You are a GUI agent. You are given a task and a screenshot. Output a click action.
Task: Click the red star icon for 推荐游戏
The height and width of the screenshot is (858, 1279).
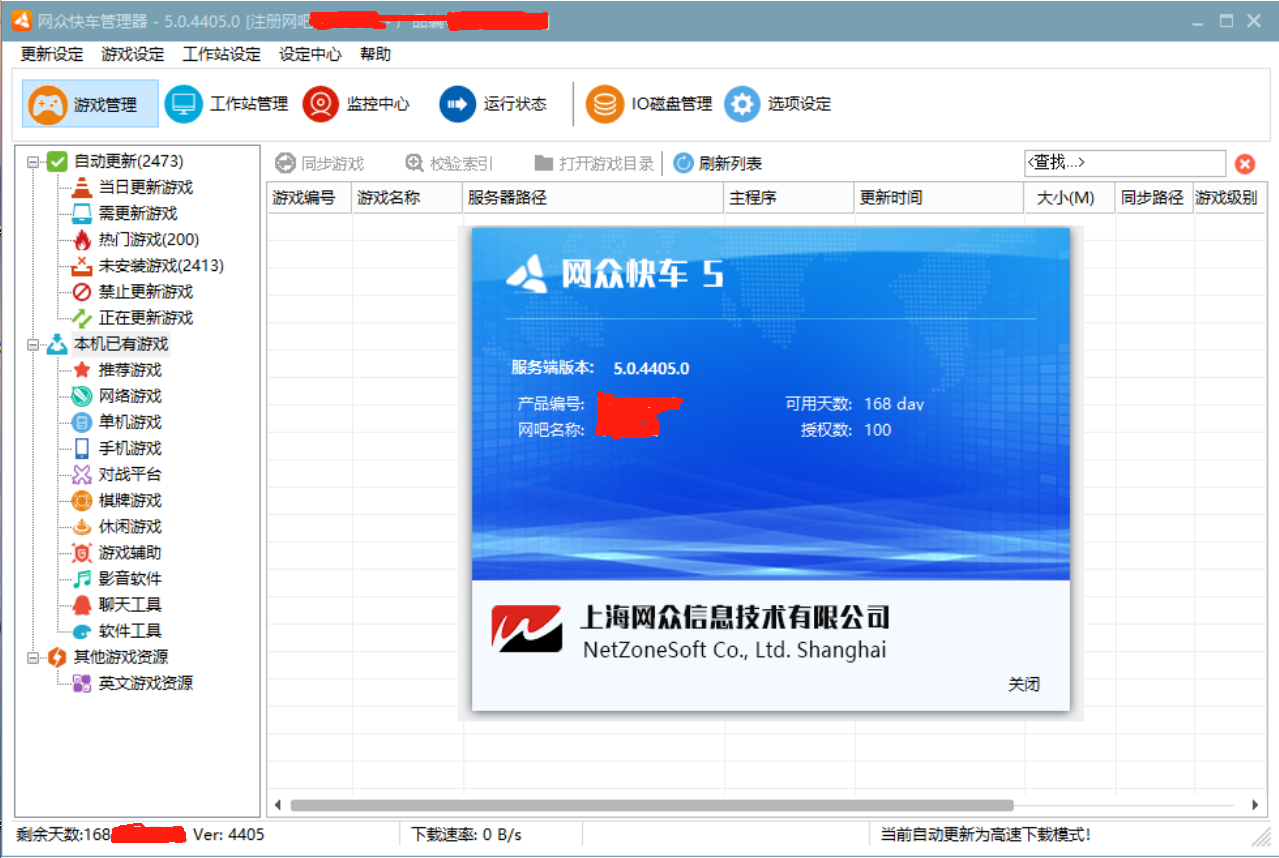pyautogui.click(x=82, y=370)
